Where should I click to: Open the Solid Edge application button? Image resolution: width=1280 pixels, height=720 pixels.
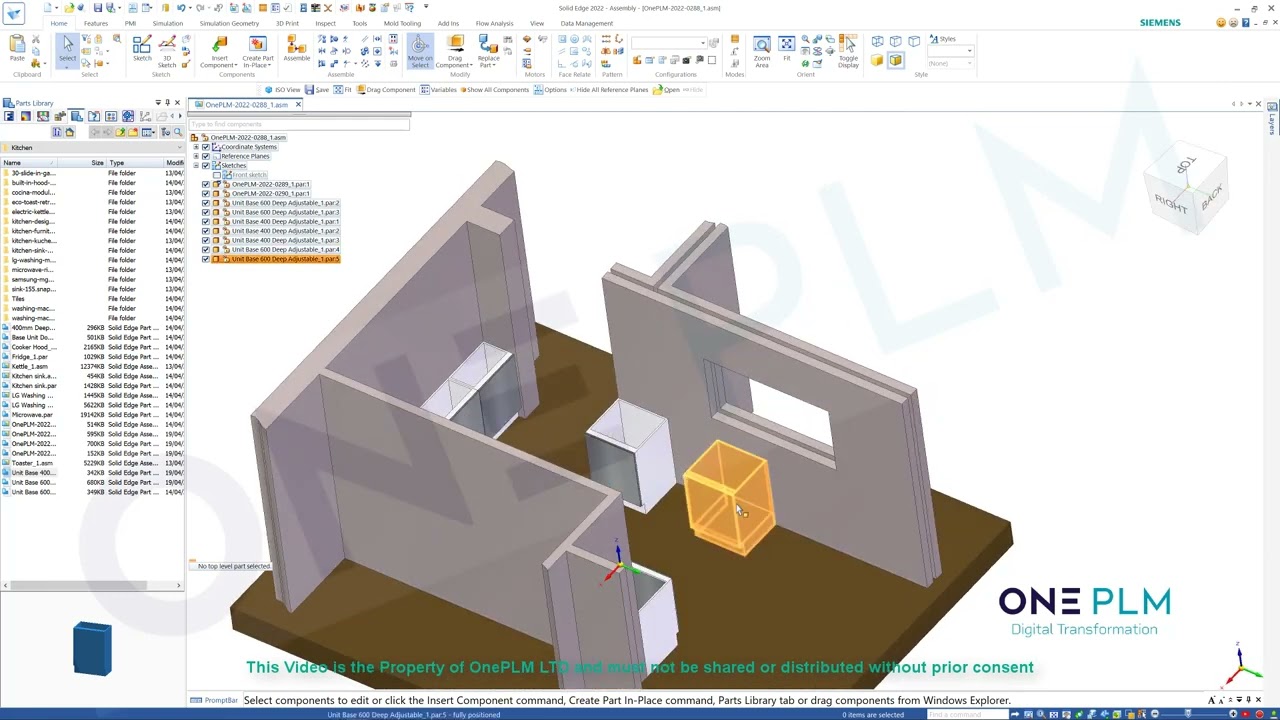[x=14, y=13]
